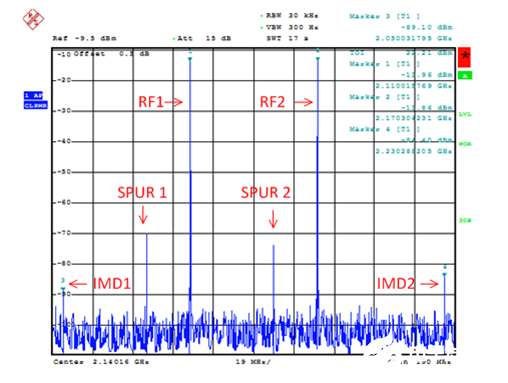Click the Att 15 dB setting
This screenshot has width=508, height=383.
[202, 38]
